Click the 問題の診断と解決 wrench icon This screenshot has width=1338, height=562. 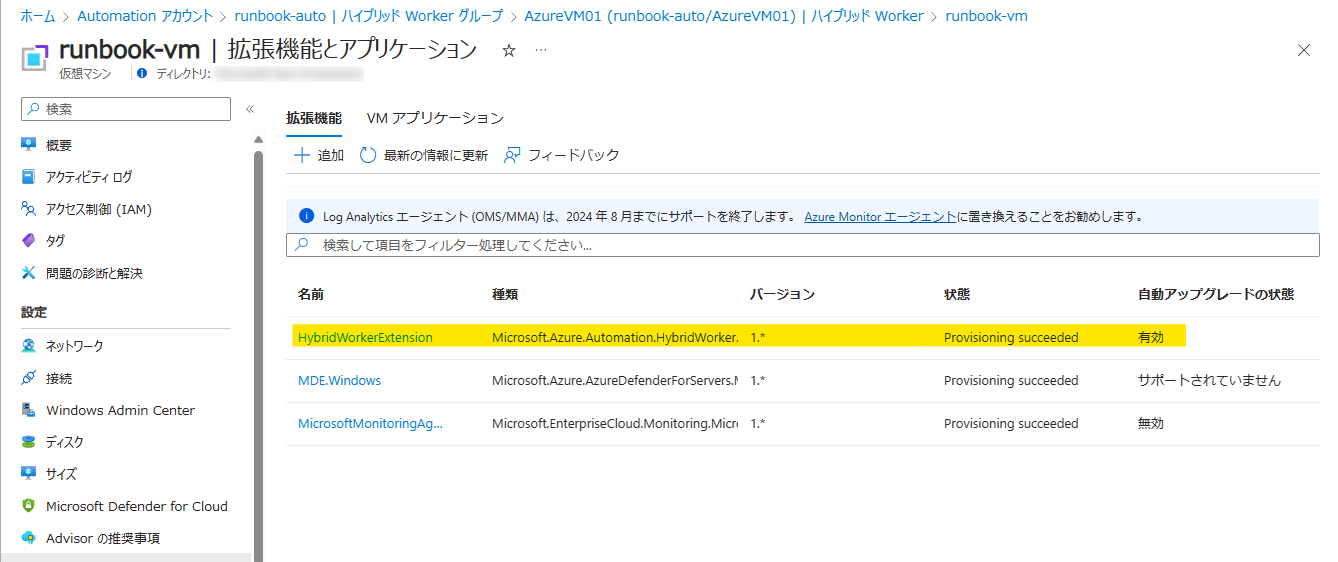(29, 273)
